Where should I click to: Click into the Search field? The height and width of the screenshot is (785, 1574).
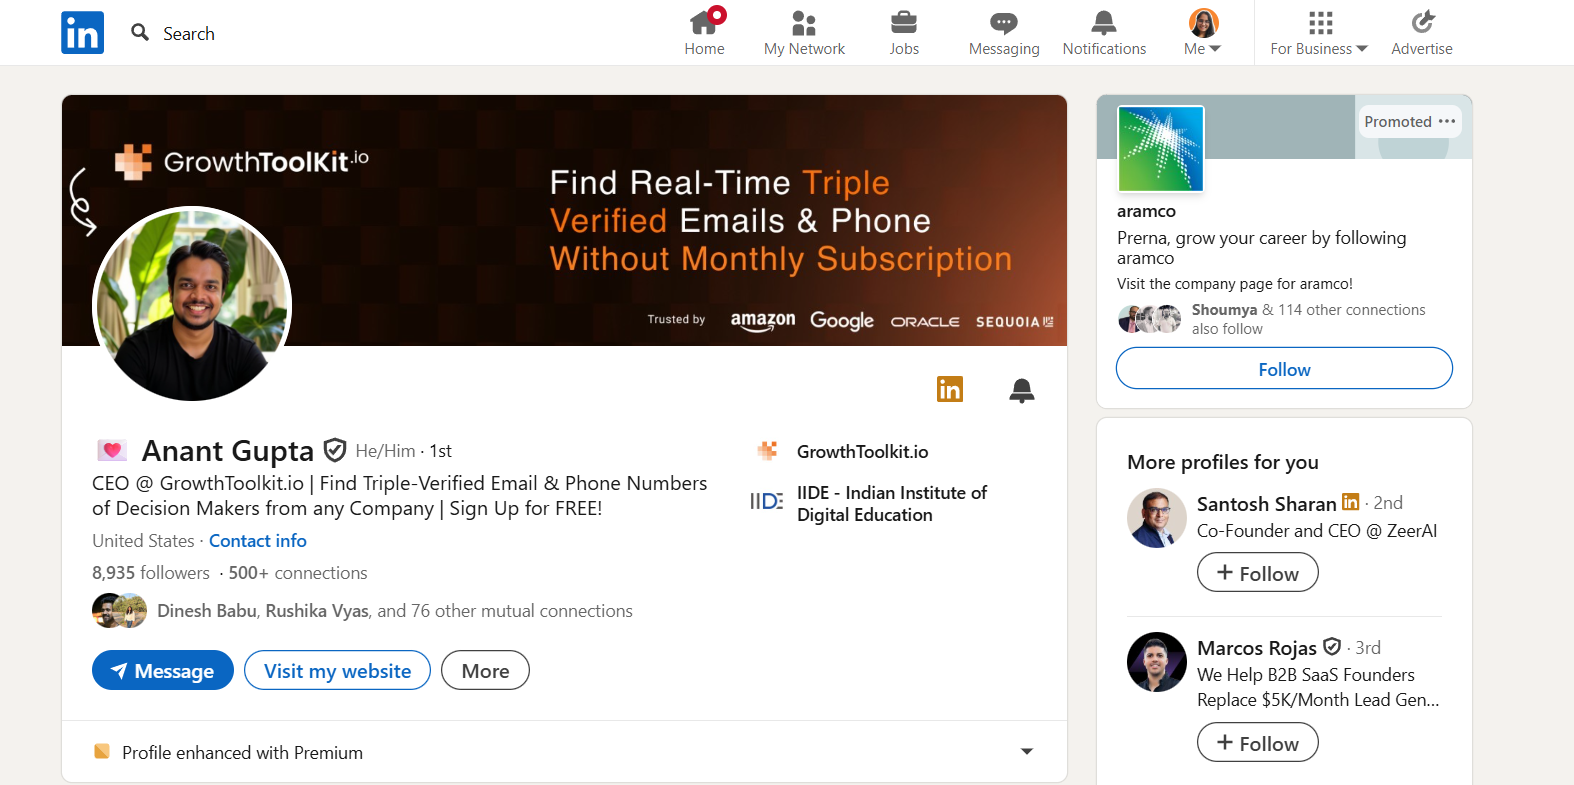(190, 33)
